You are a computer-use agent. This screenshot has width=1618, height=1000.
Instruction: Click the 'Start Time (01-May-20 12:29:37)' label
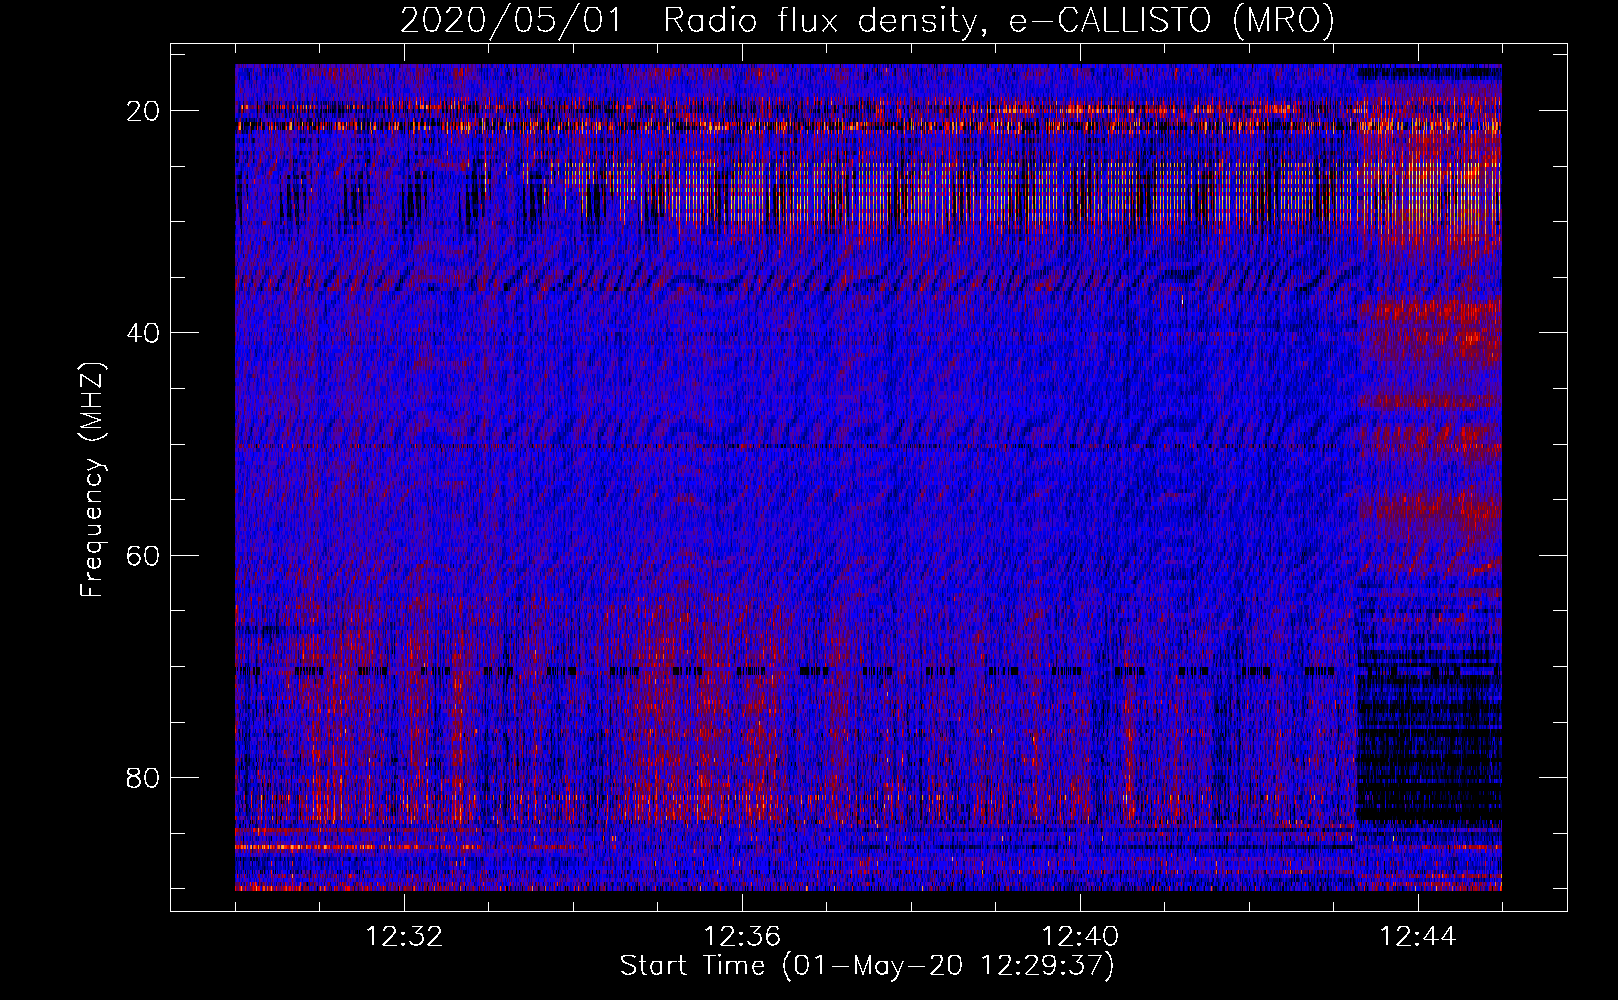click(867, 966)
